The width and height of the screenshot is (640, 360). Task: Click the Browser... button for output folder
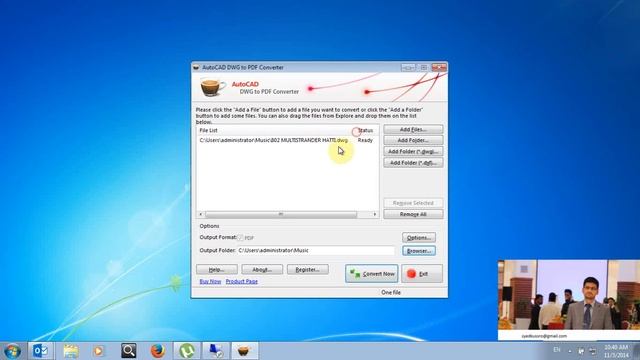point(419,251)
